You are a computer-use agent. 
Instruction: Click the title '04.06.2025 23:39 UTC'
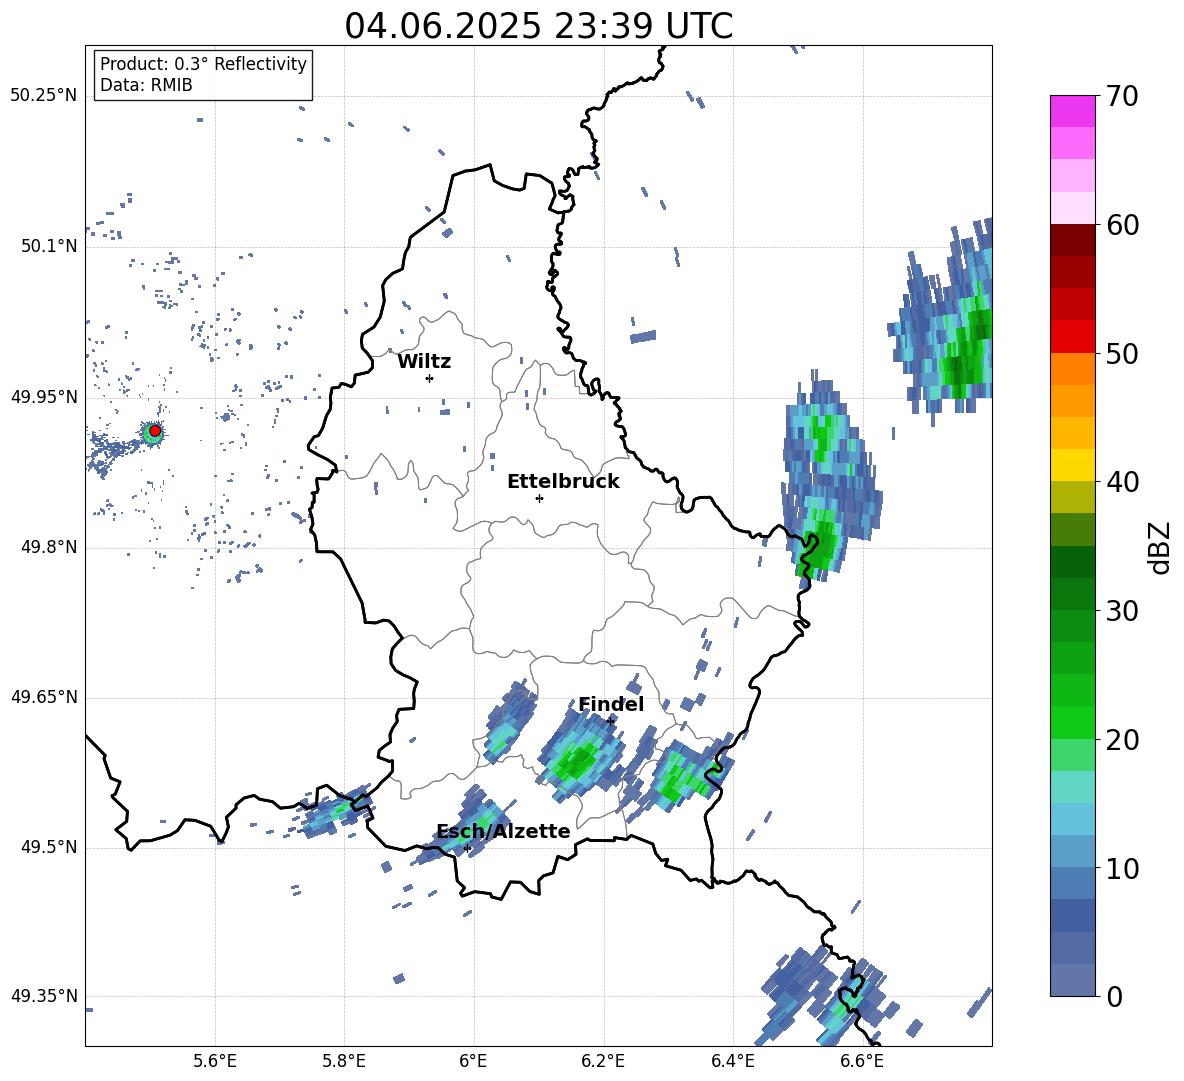point(538,26)
